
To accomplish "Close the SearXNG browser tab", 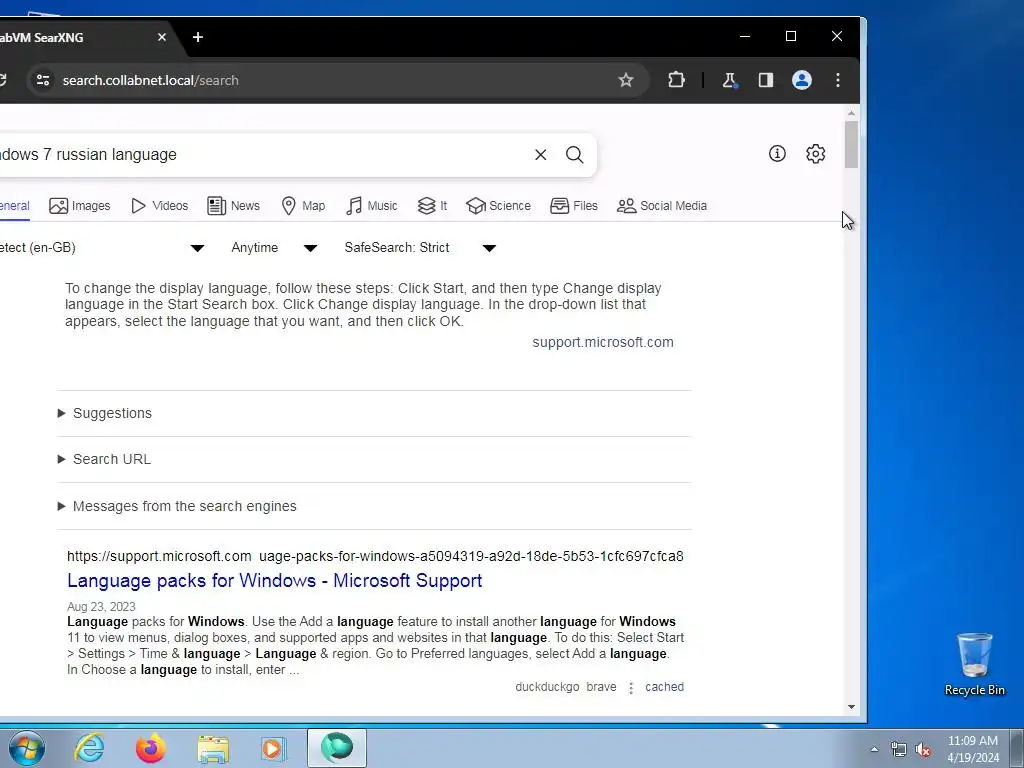I will click(162, 37).
